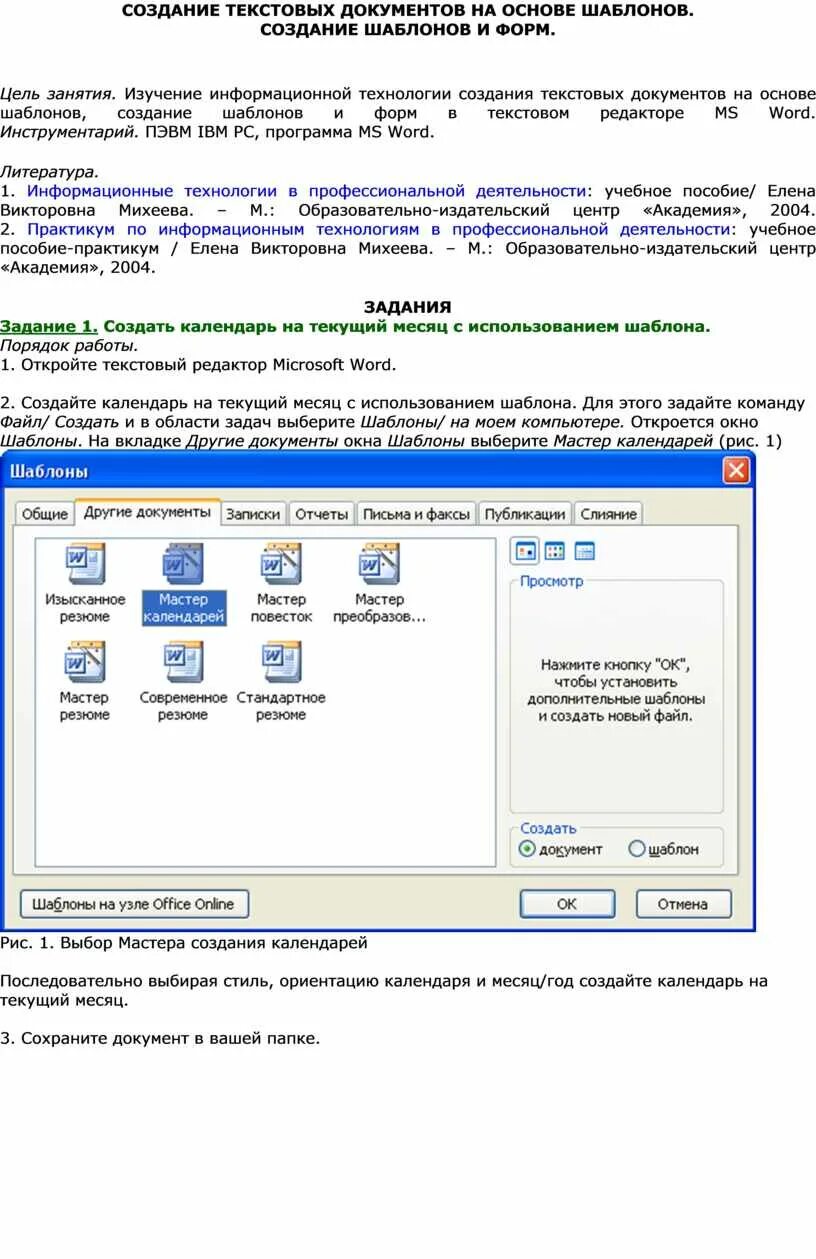Click the Шаблоны dialog title bar text
The width and height of the screenshot is (816, 1259).
coord(49,471)
